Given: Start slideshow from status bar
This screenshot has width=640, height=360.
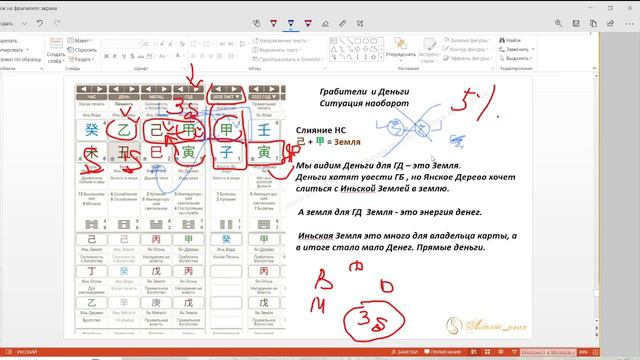Looking at the screenshot, I should 514,352.
